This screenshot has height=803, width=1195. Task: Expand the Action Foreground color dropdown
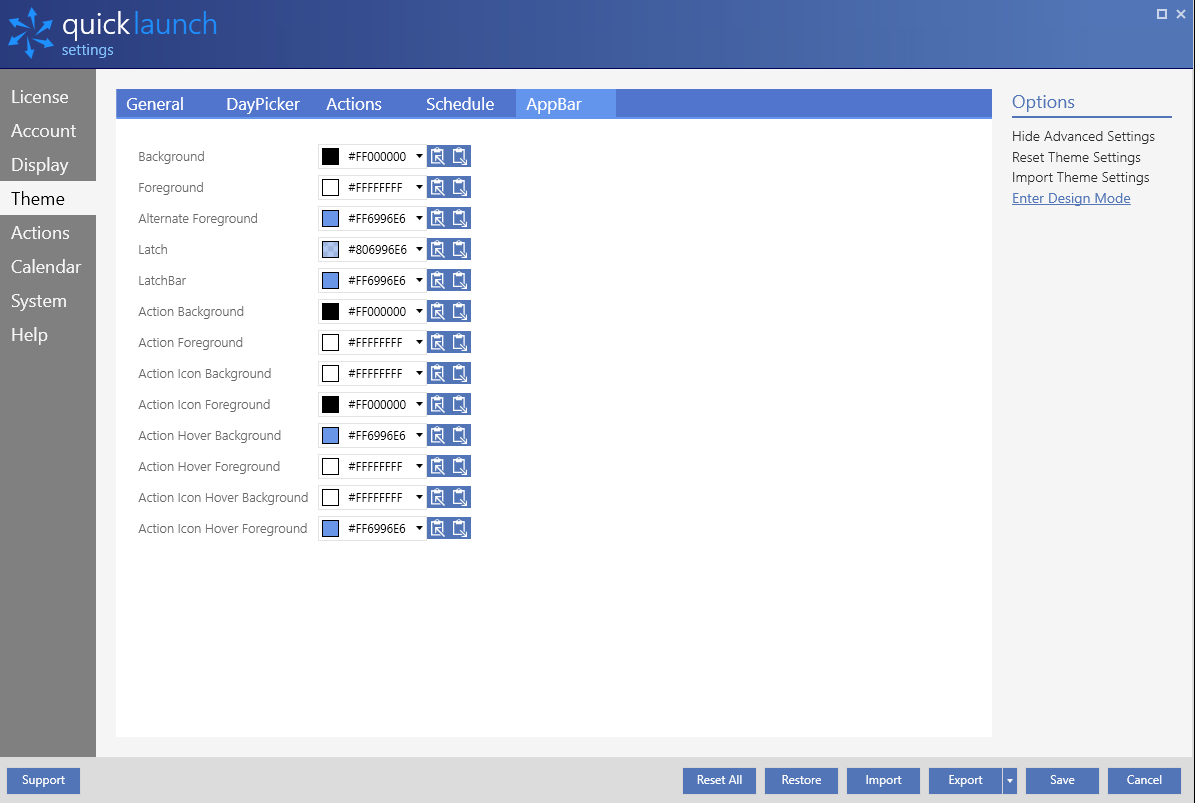pos(419,342)
